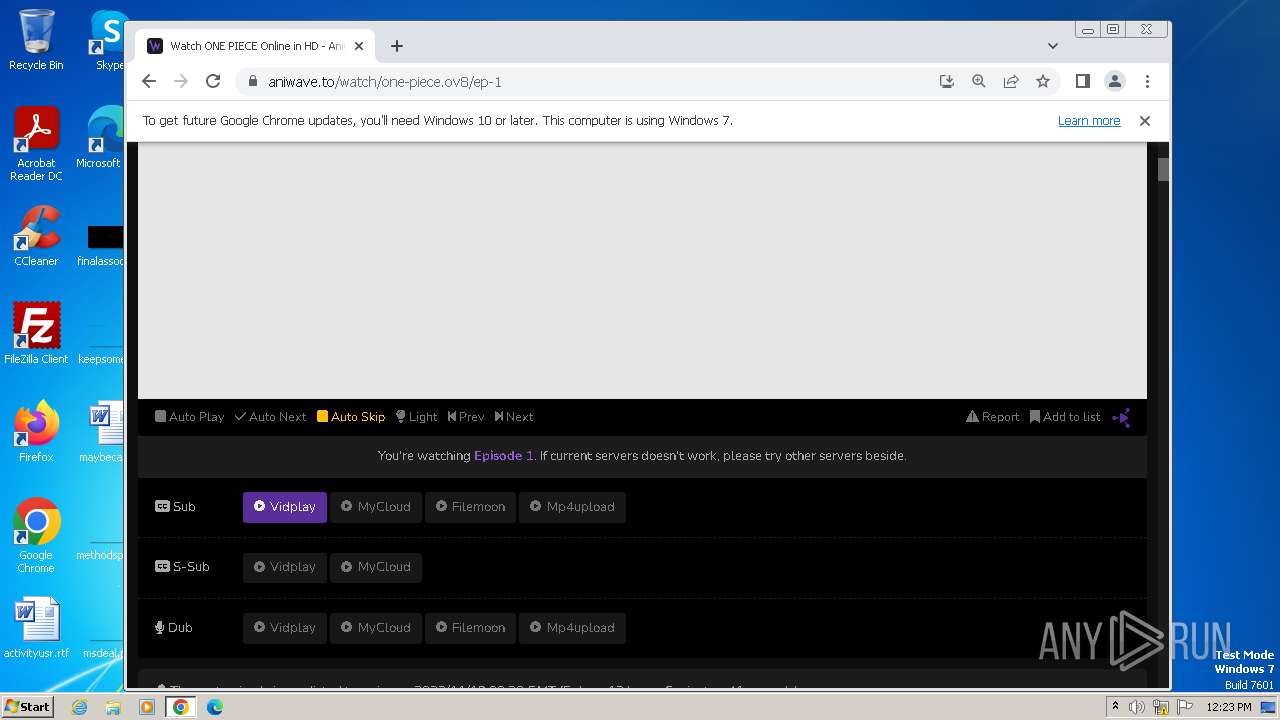Screen dimensions: 1280x720
Task: Open Google Chrome desktop shortcut
Action: coord(36,535)
